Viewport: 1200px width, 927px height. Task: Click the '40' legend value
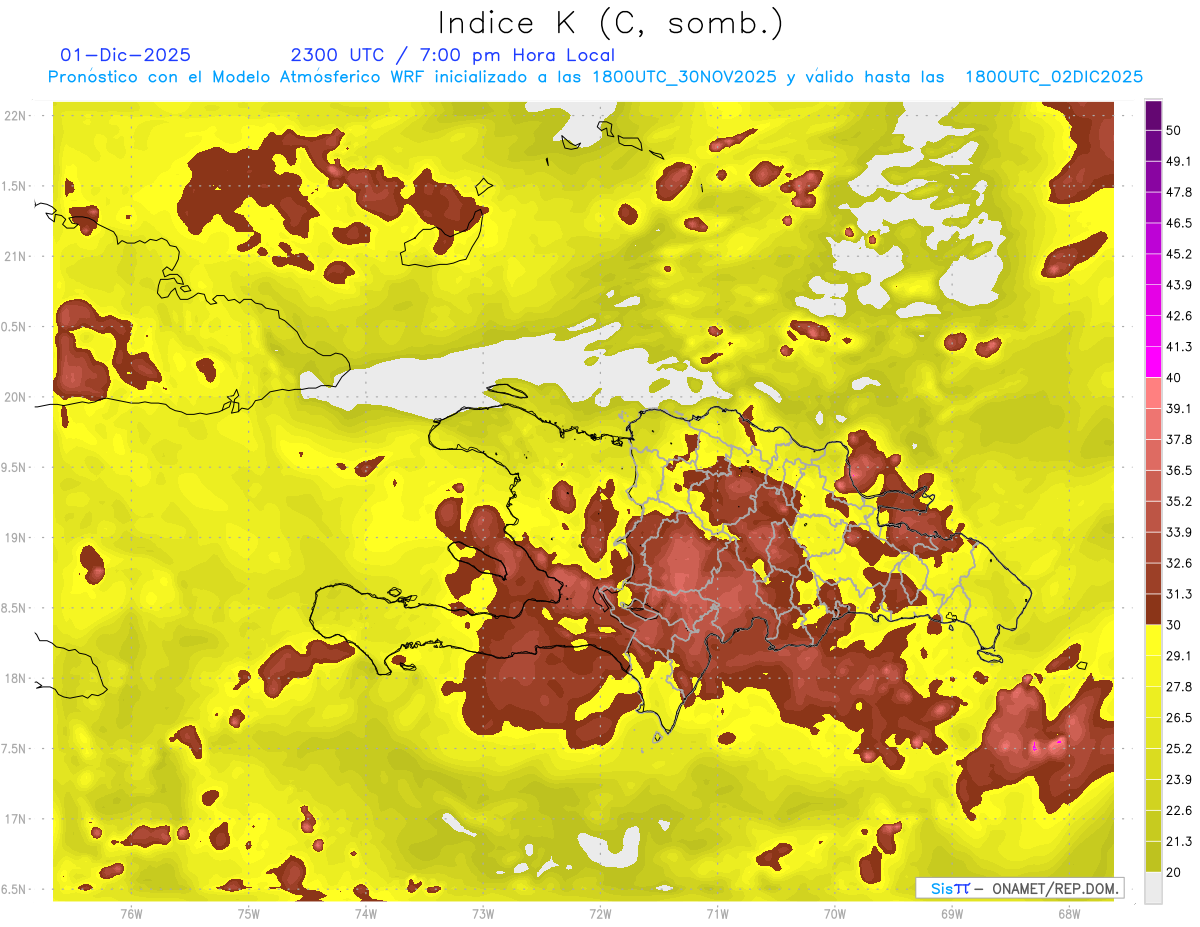[1174, 378]
